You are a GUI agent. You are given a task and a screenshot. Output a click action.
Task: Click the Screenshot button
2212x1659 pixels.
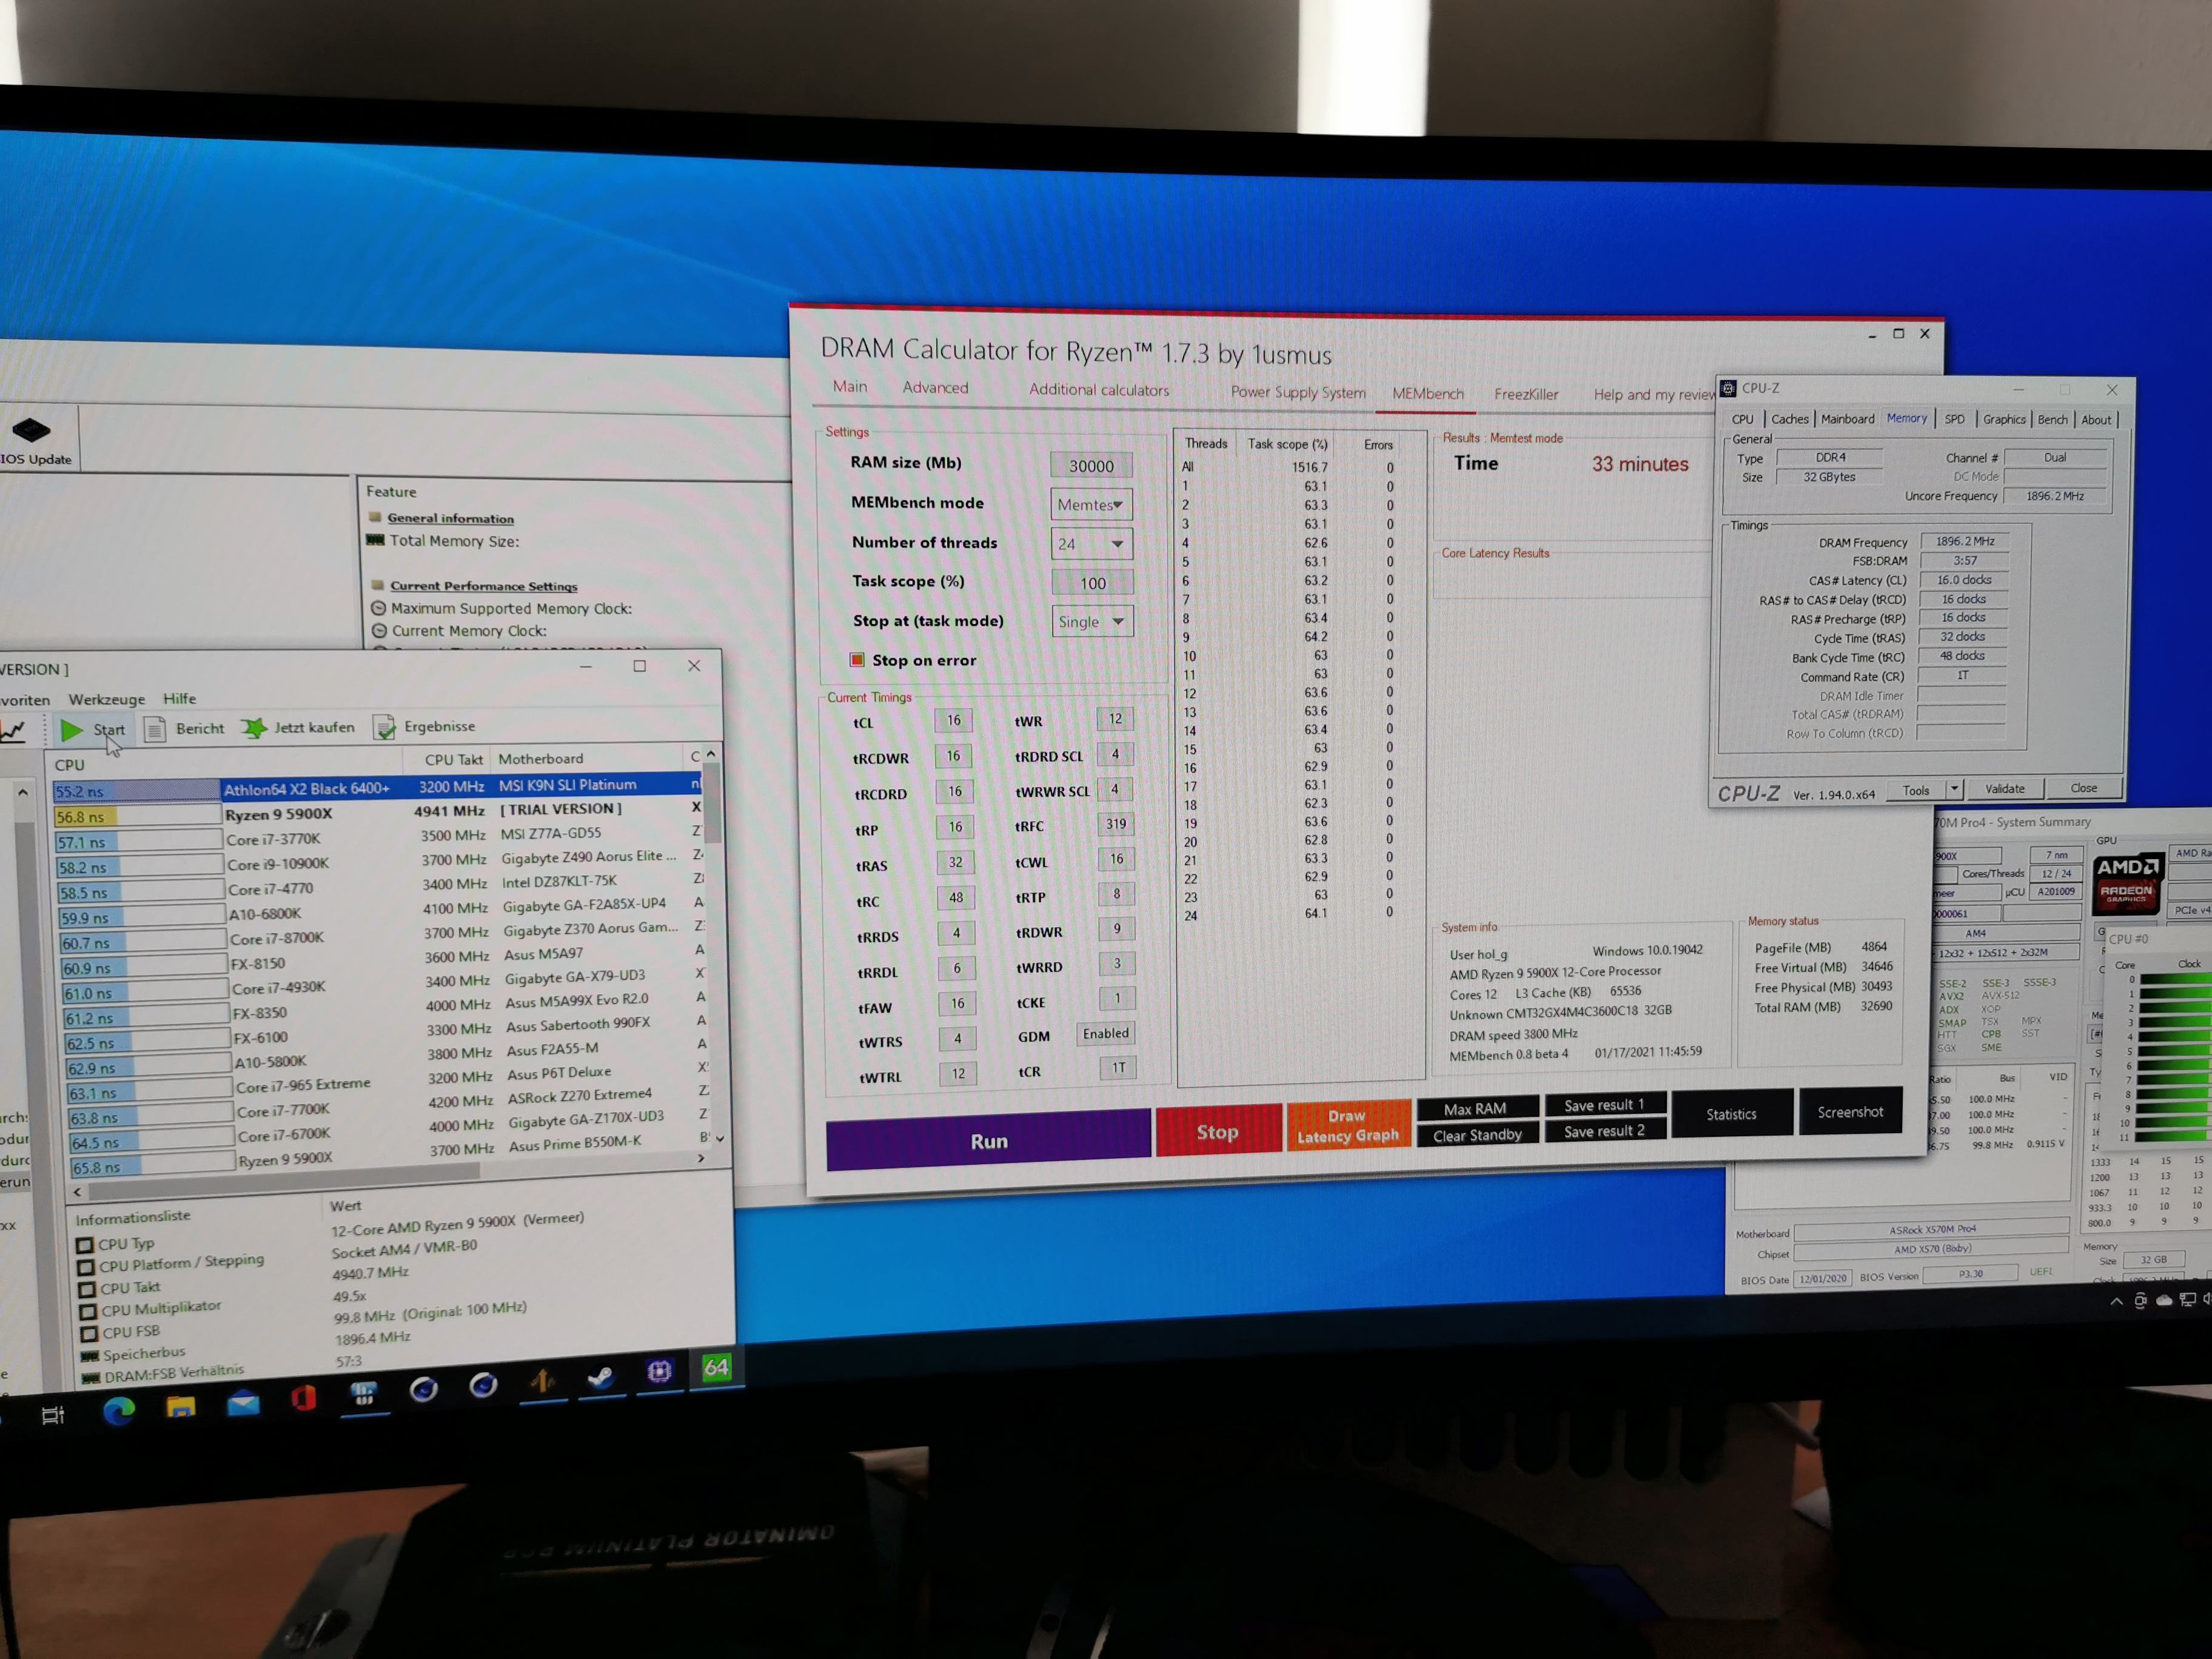1850,1111
